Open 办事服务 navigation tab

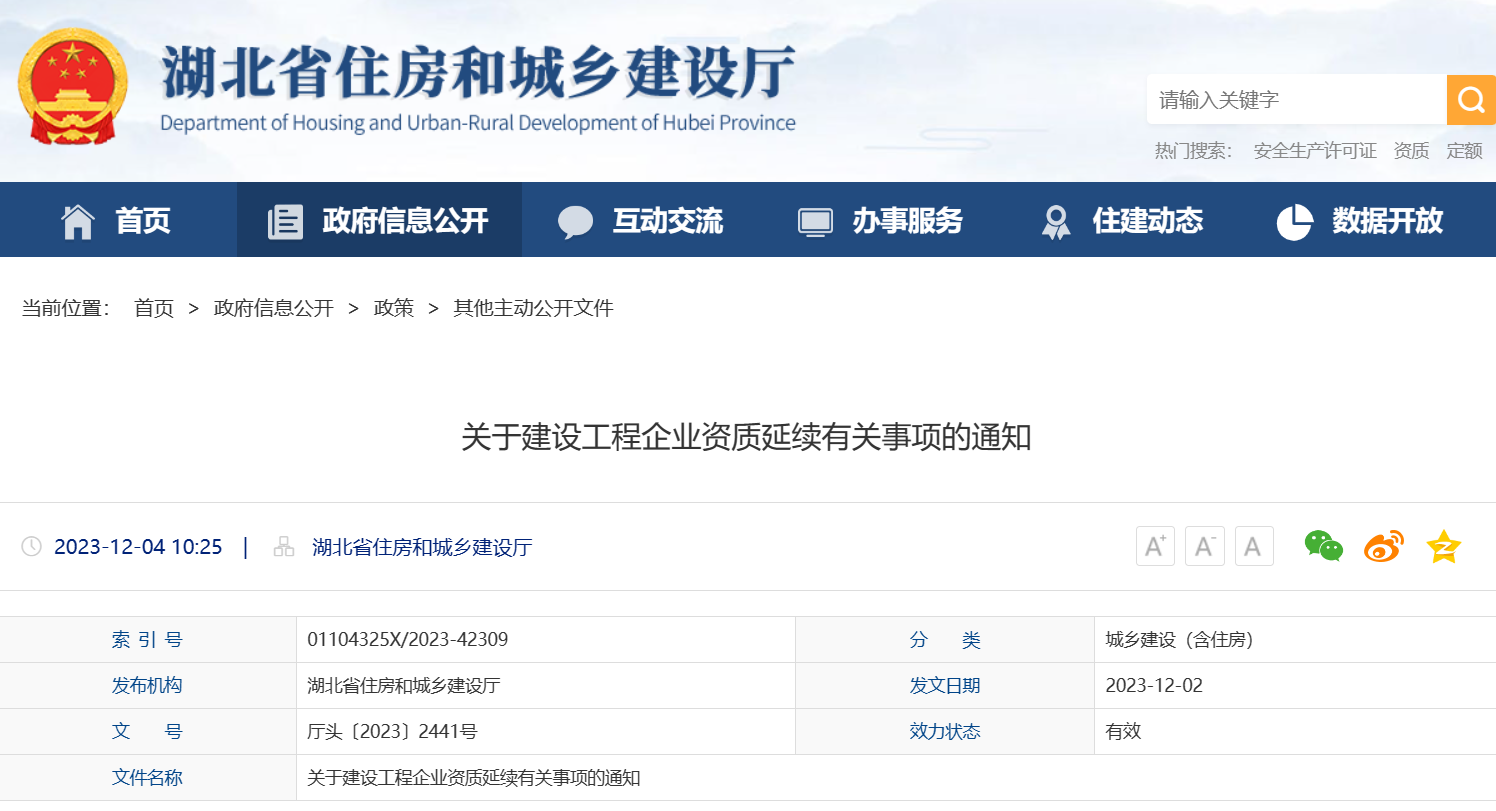tap(880, 220)
